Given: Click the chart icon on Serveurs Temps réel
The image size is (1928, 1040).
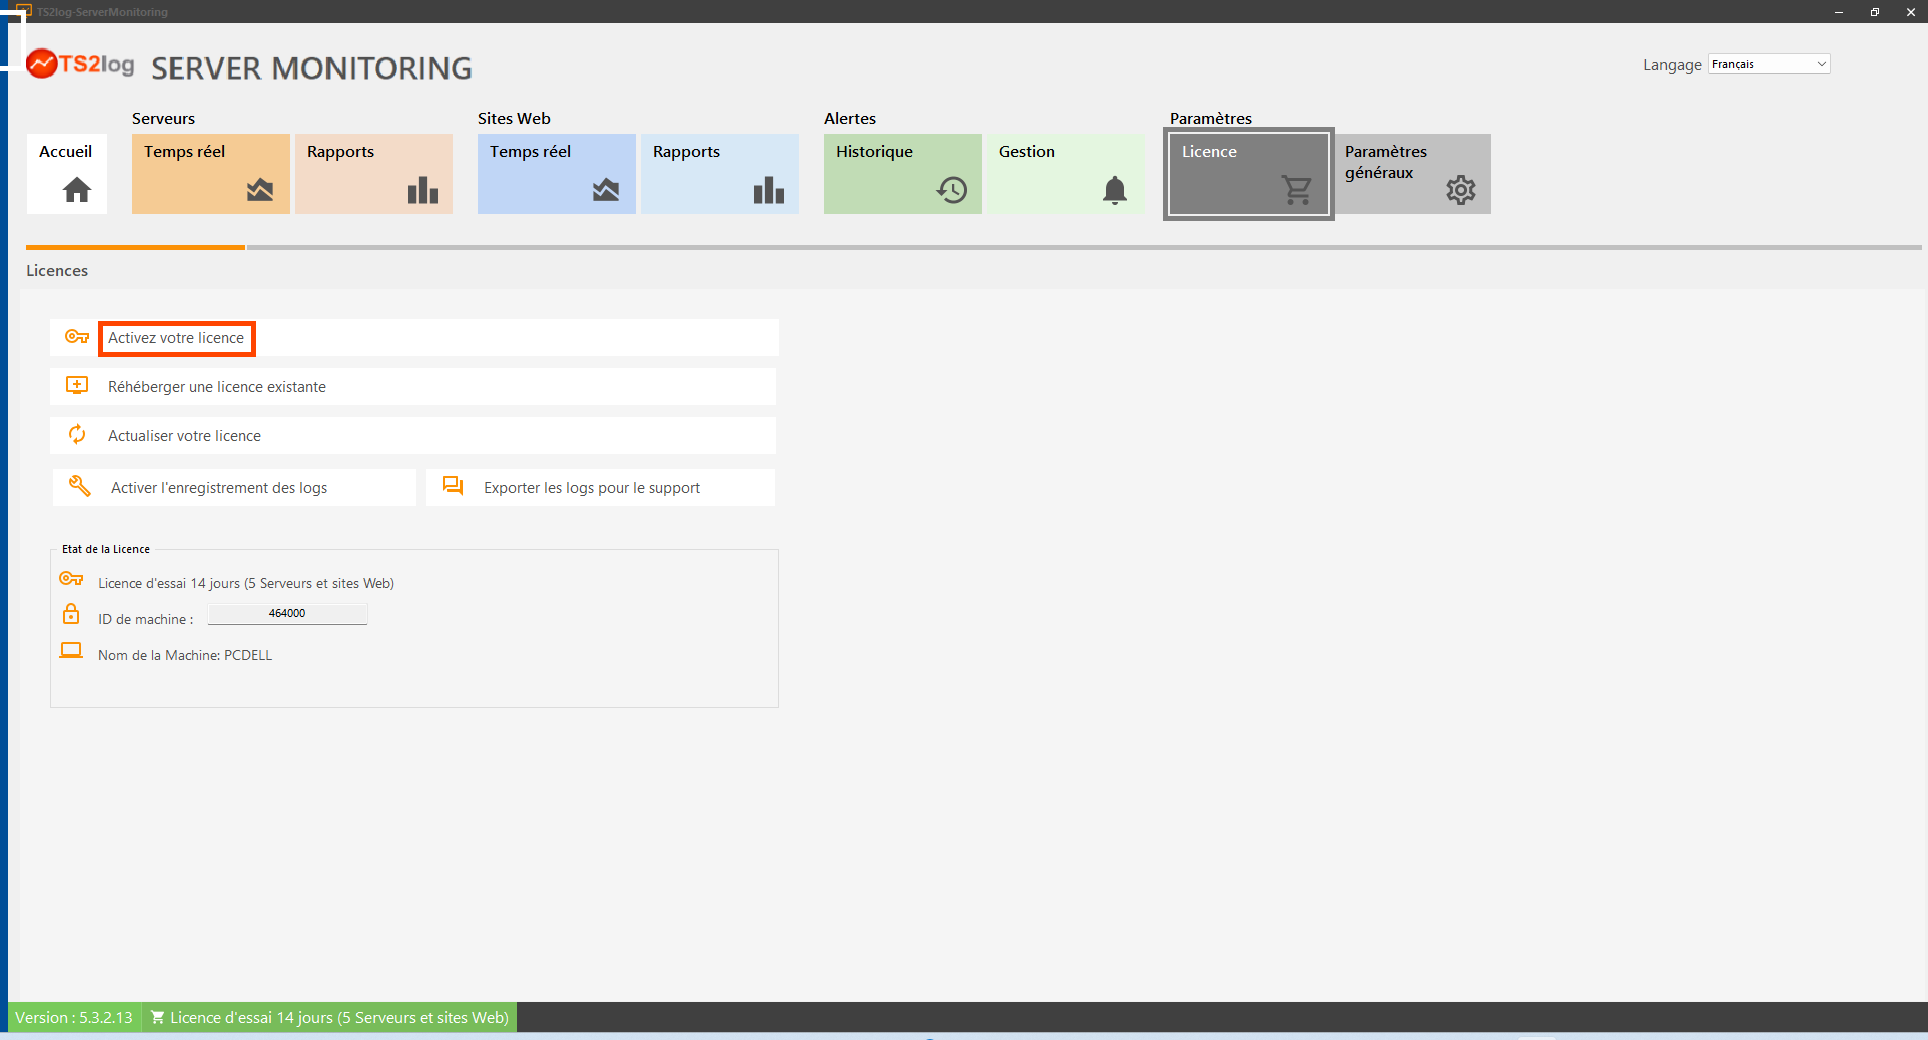Looking at the screenshot, I should [x=260, y=190].
